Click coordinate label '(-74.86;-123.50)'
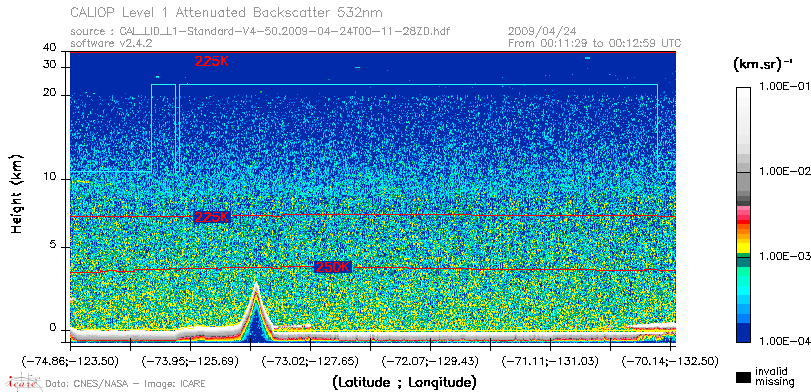811x392 pixels. pyautogui.click(x=70, y=360)
